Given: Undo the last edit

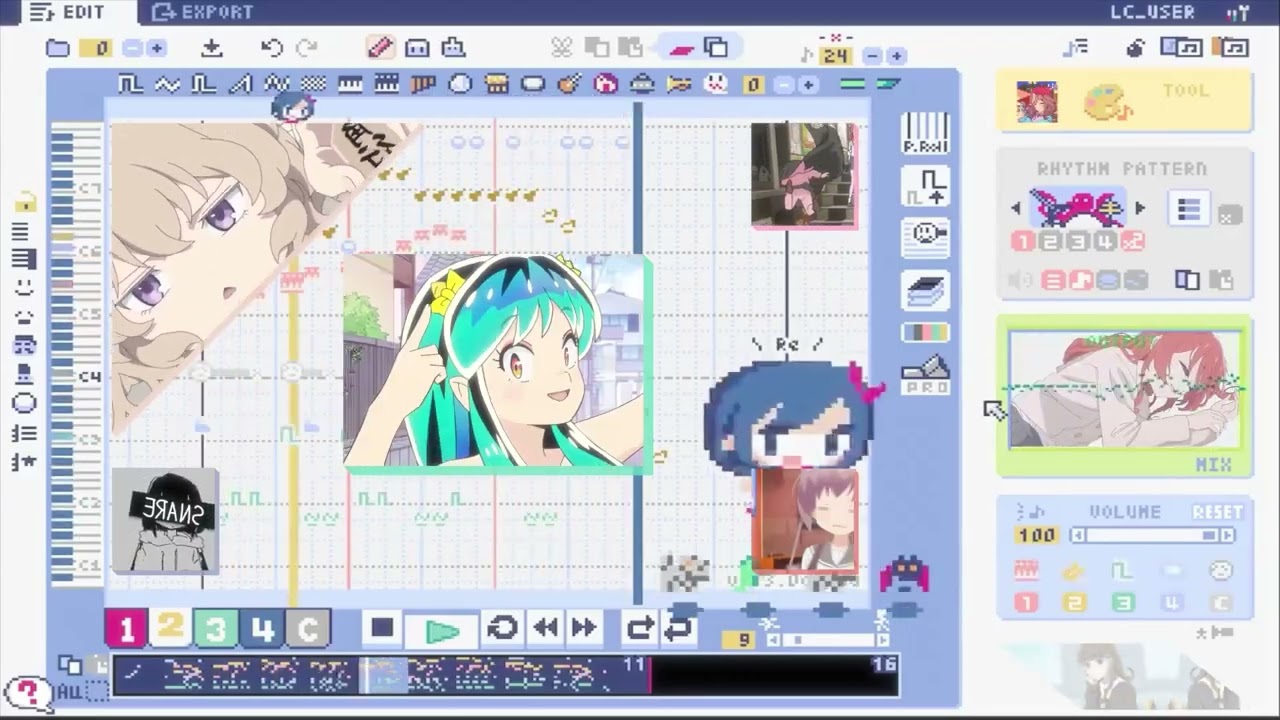Looking at the screenshot, I should (x=271, y=48).
